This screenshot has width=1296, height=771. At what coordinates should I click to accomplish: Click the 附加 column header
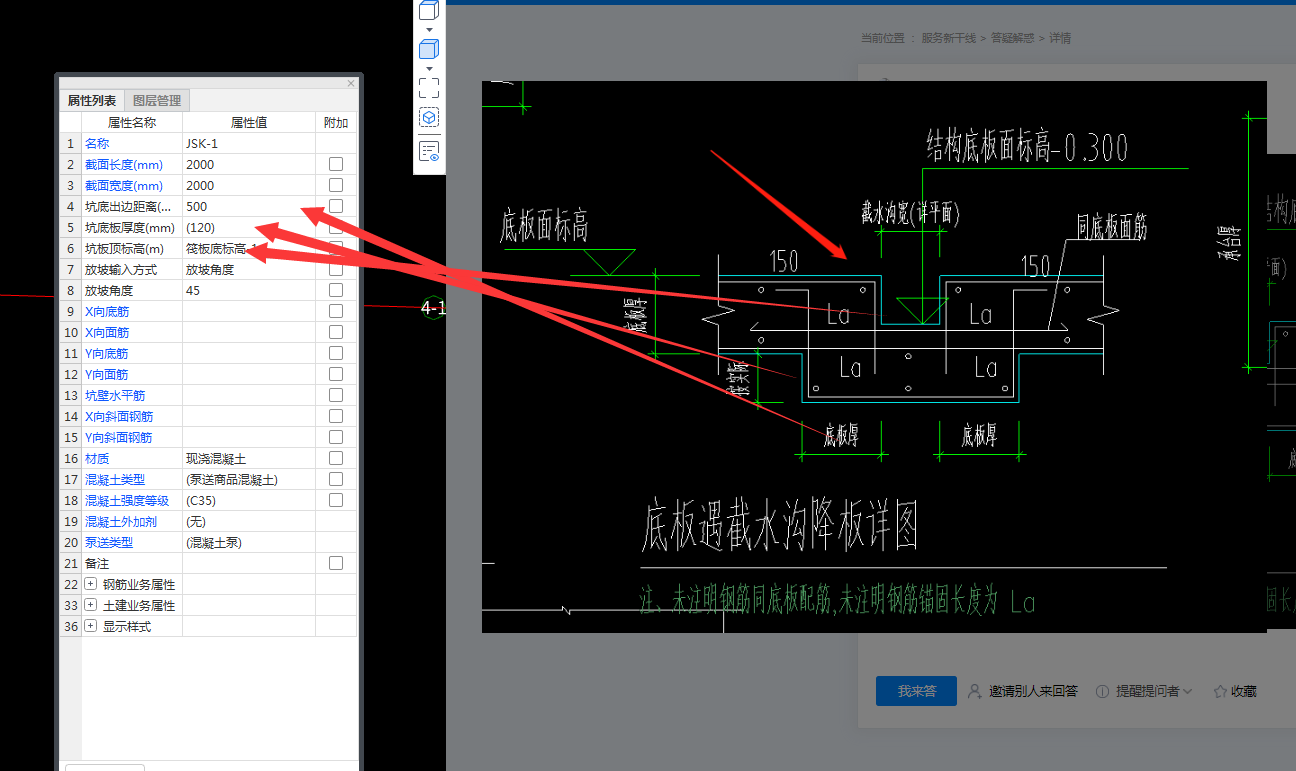336,122
